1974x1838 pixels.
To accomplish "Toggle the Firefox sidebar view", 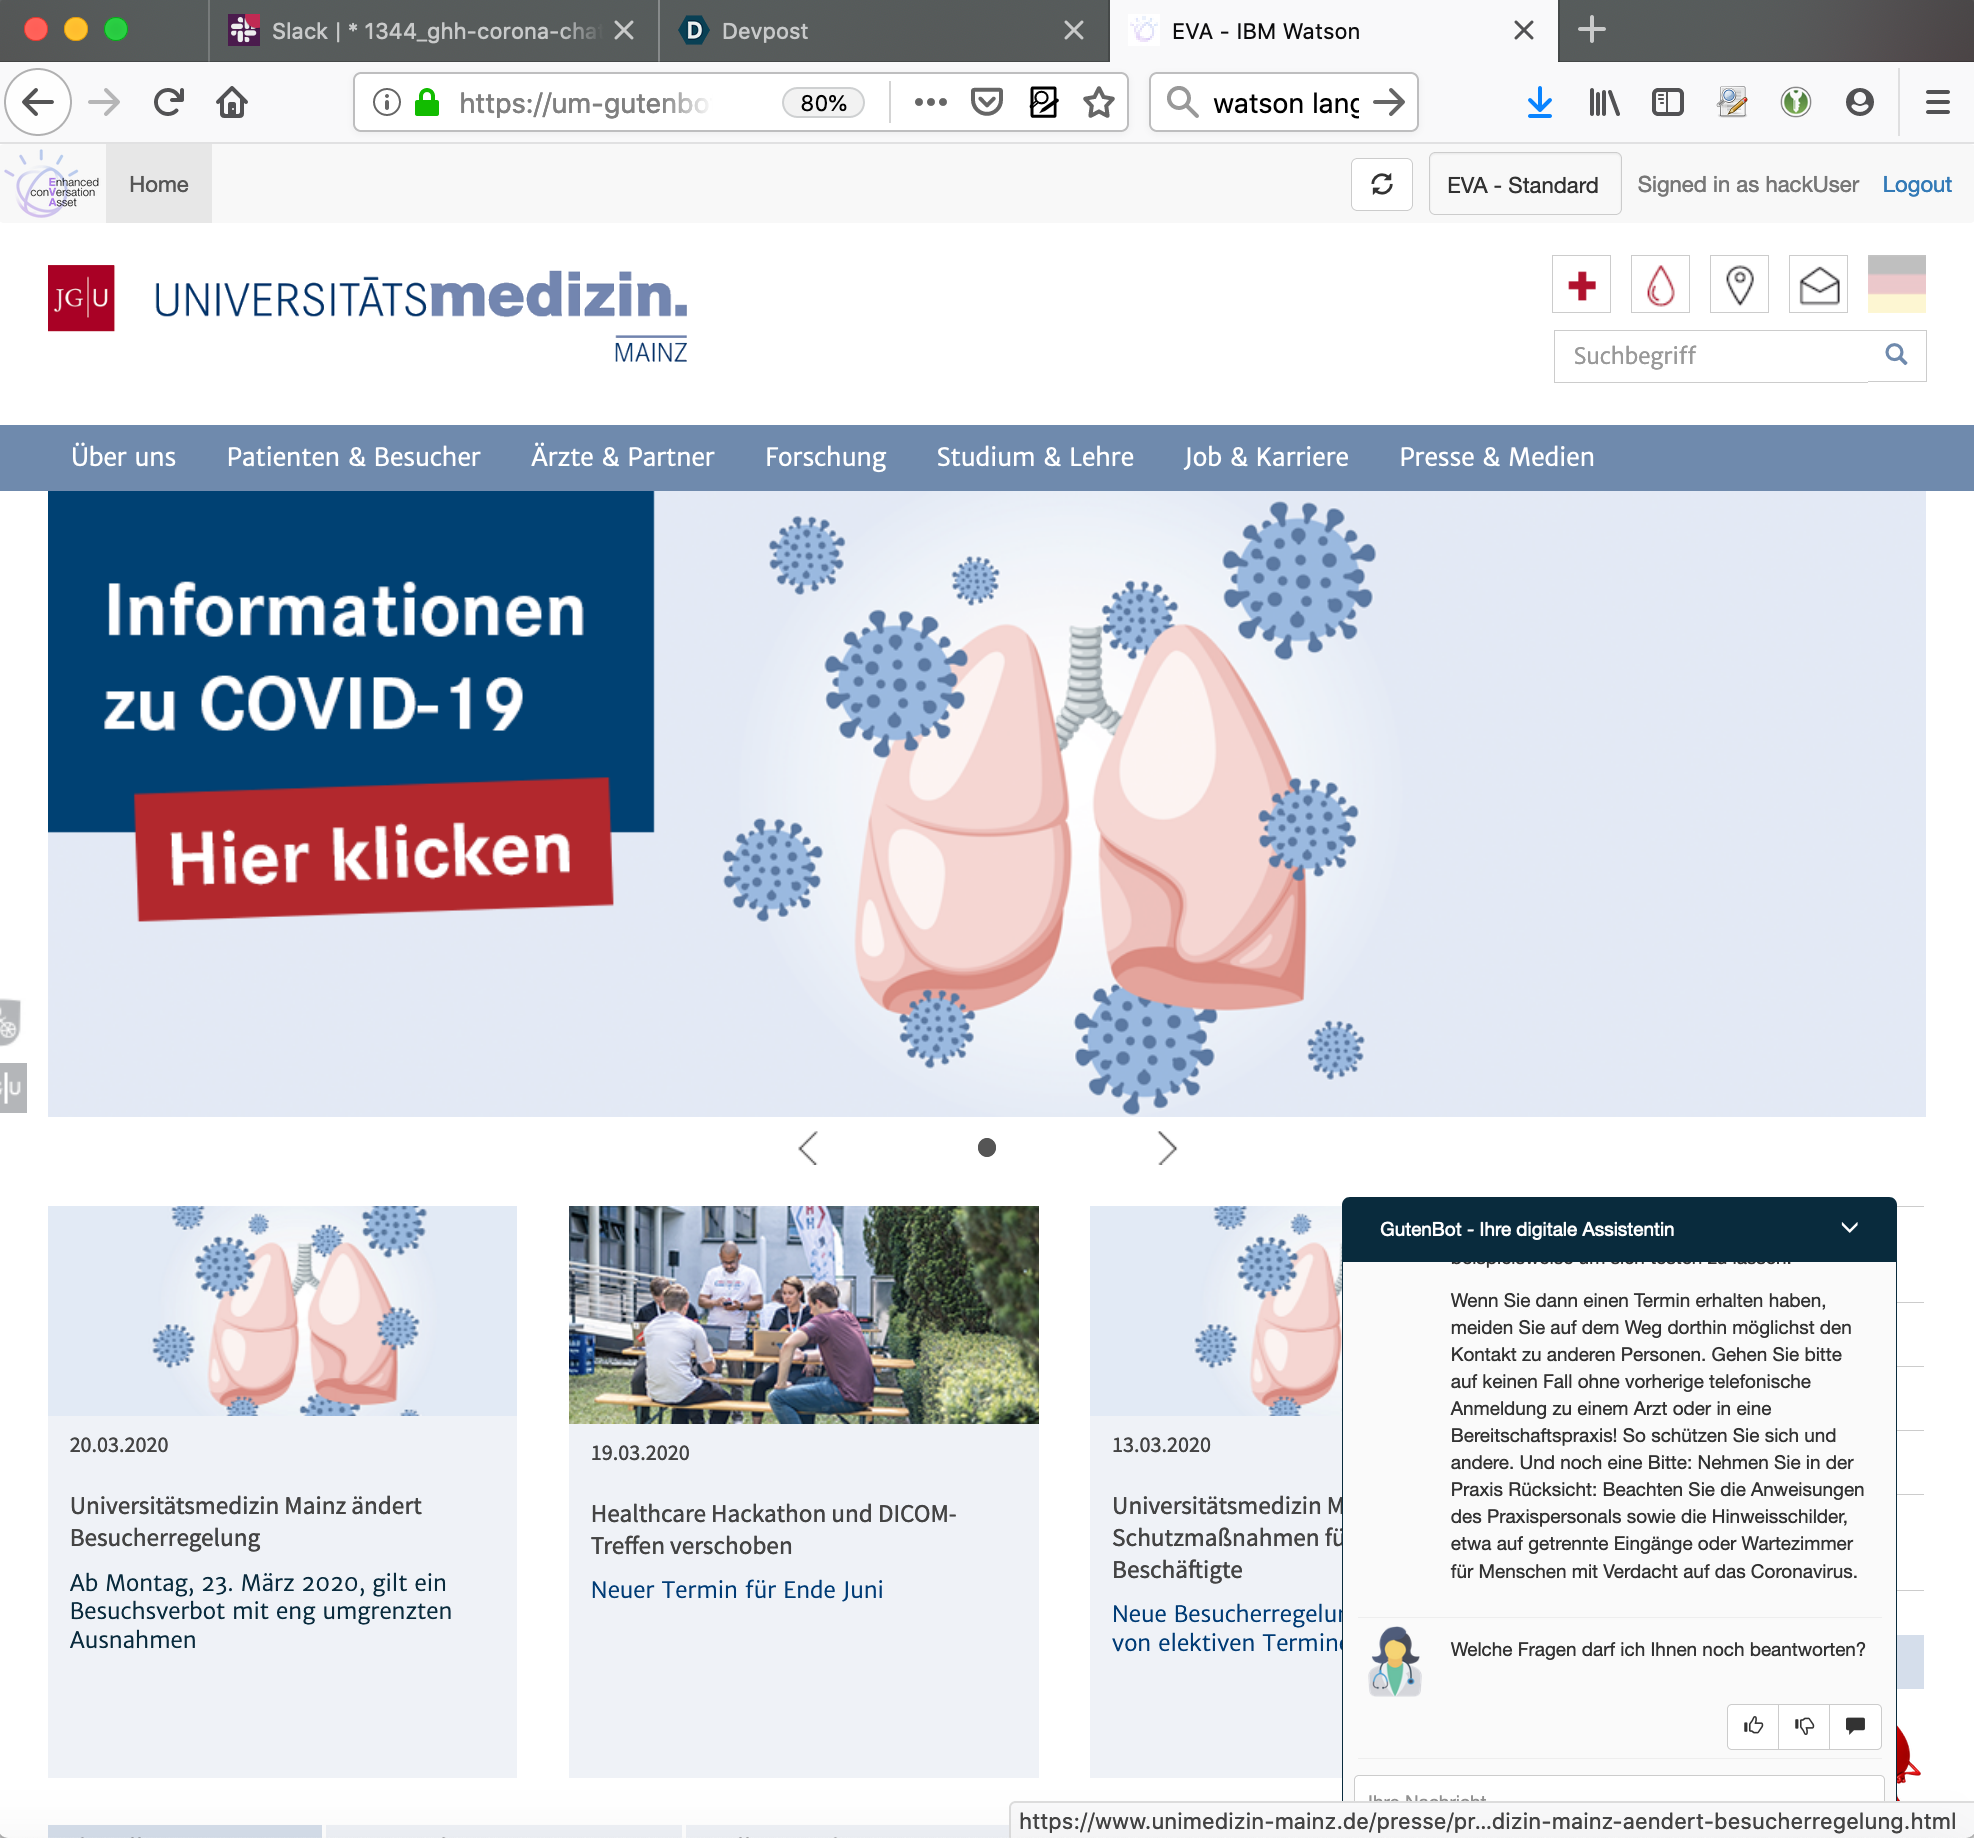I will click(x=1667, y=102).
